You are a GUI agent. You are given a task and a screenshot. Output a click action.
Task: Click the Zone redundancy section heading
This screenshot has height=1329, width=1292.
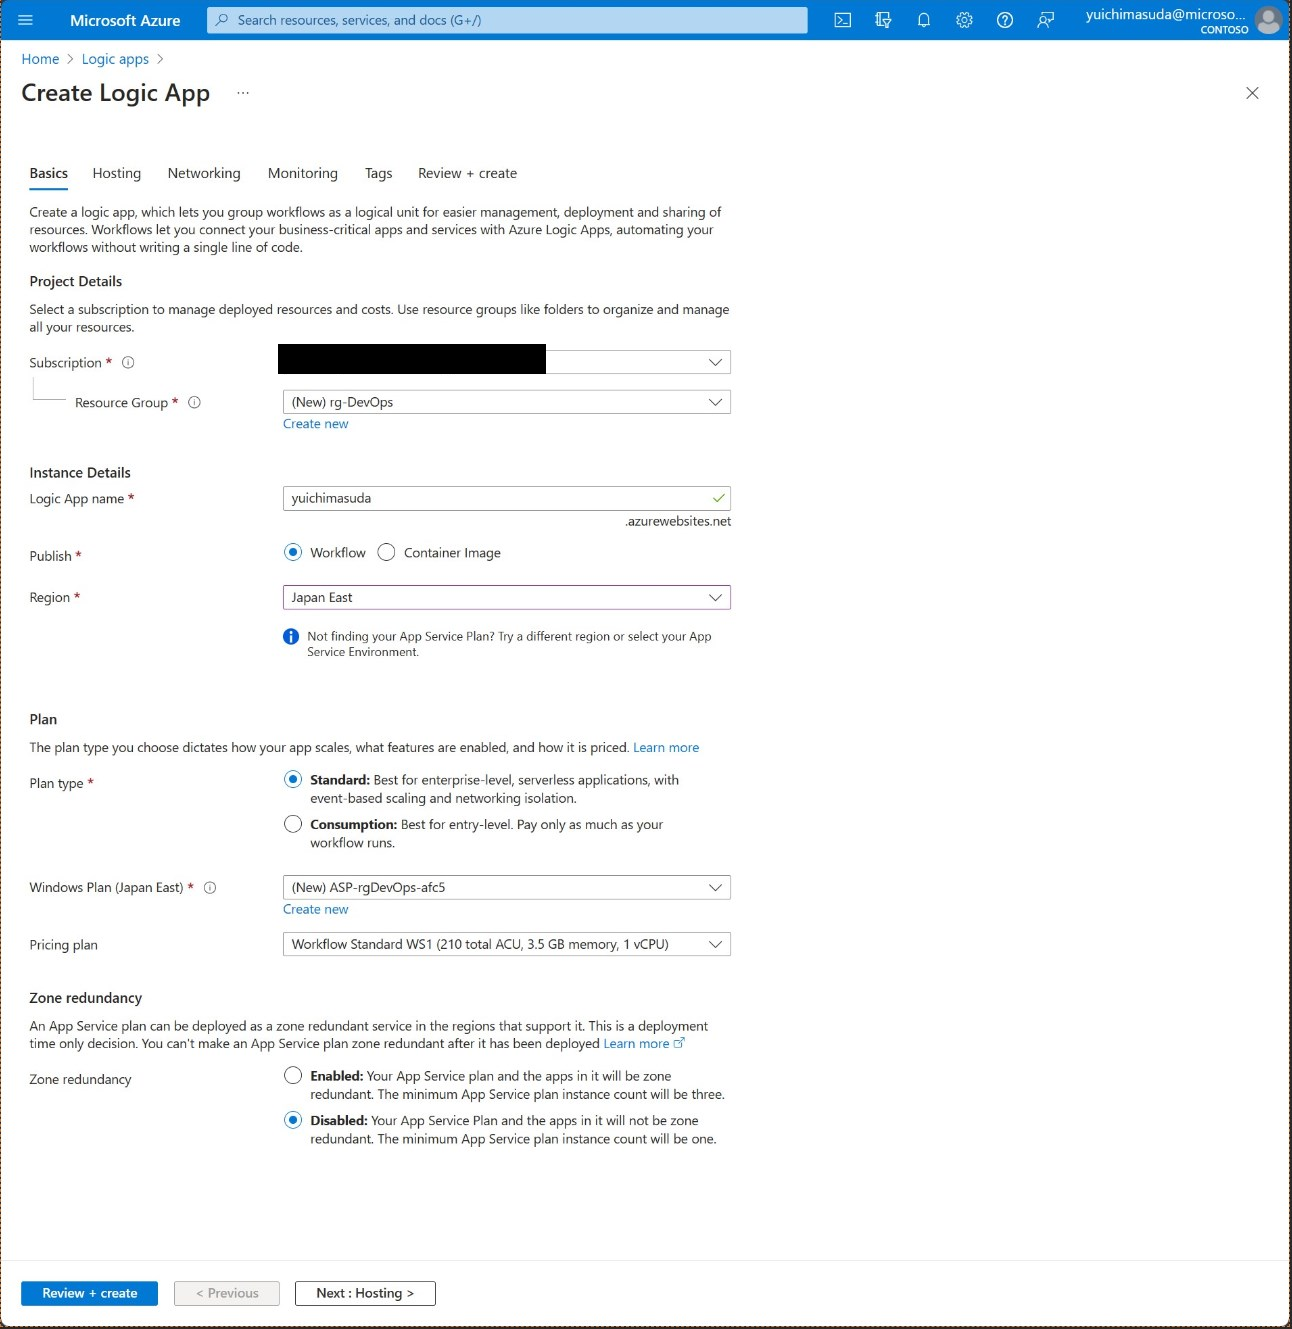(86, 998)
